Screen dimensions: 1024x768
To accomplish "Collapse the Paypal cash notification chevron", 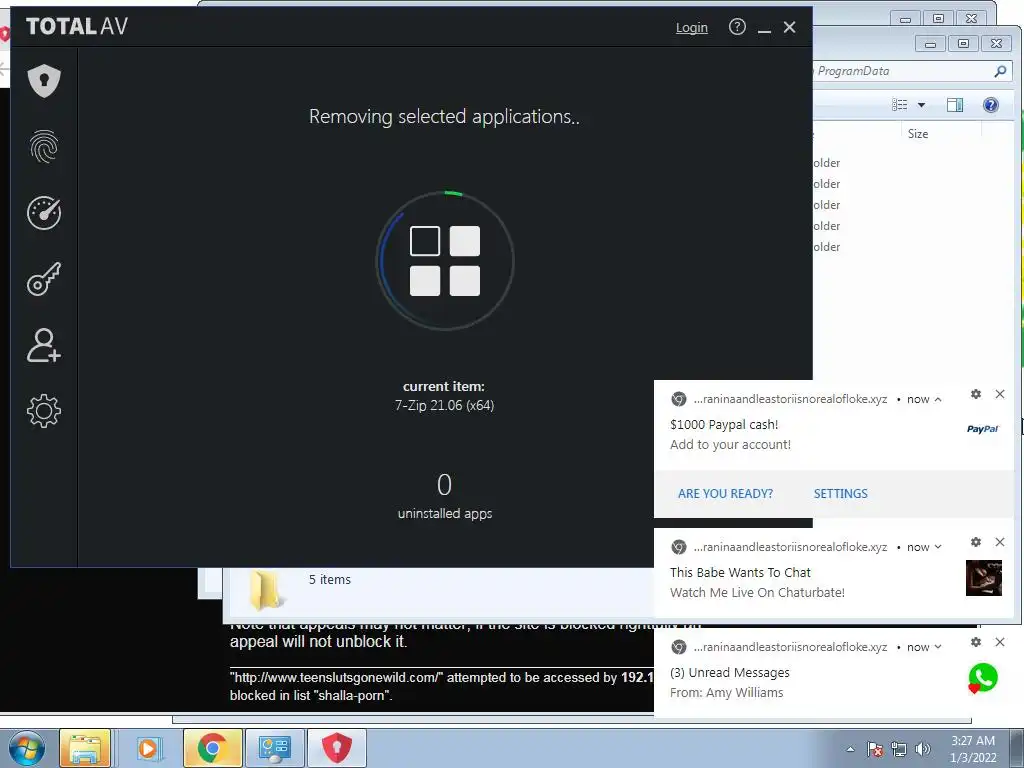I will point(938,399).
